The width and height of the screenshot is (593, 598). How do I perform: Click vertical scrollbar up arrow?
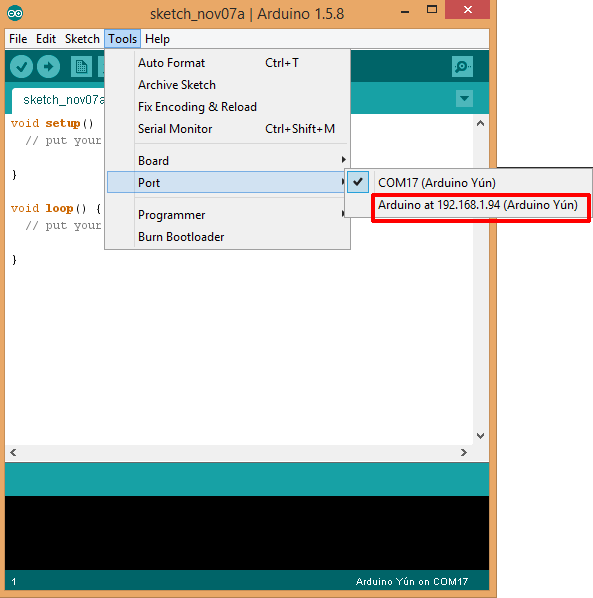481,123
